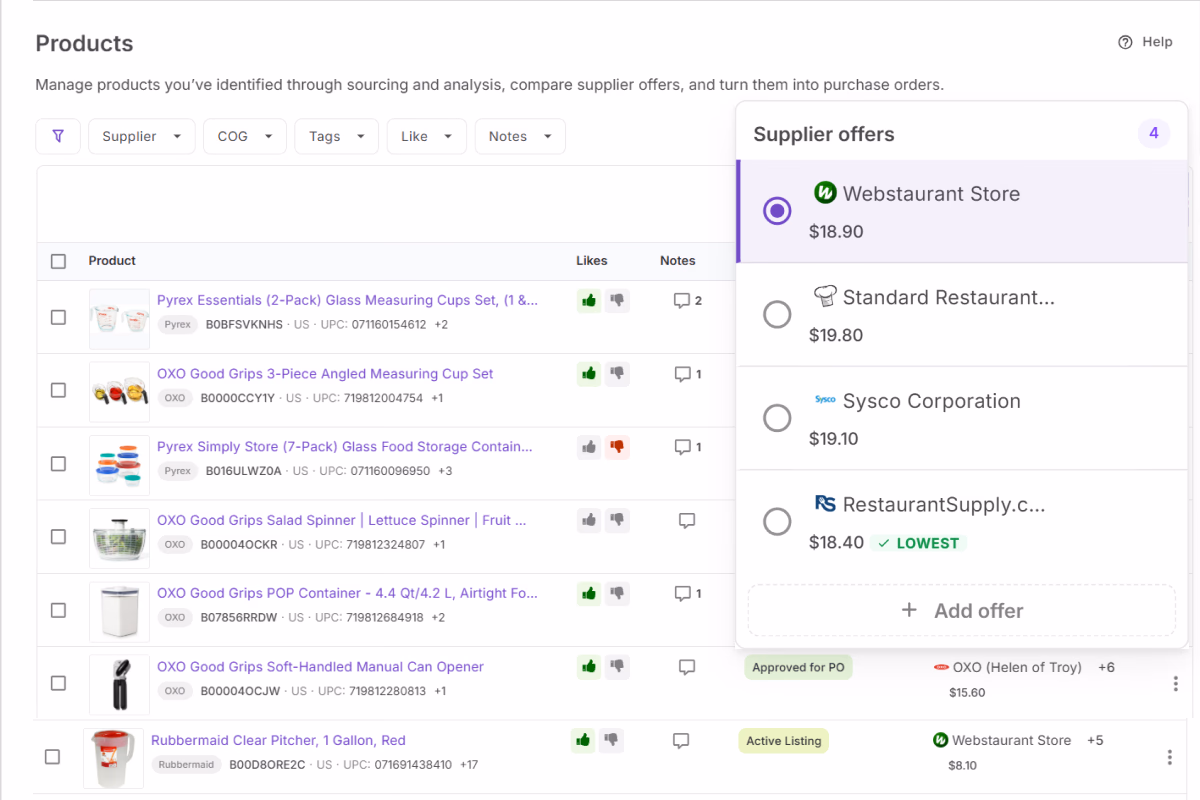Open more options for OXO Can Opener row

(x=1175, y=684)
